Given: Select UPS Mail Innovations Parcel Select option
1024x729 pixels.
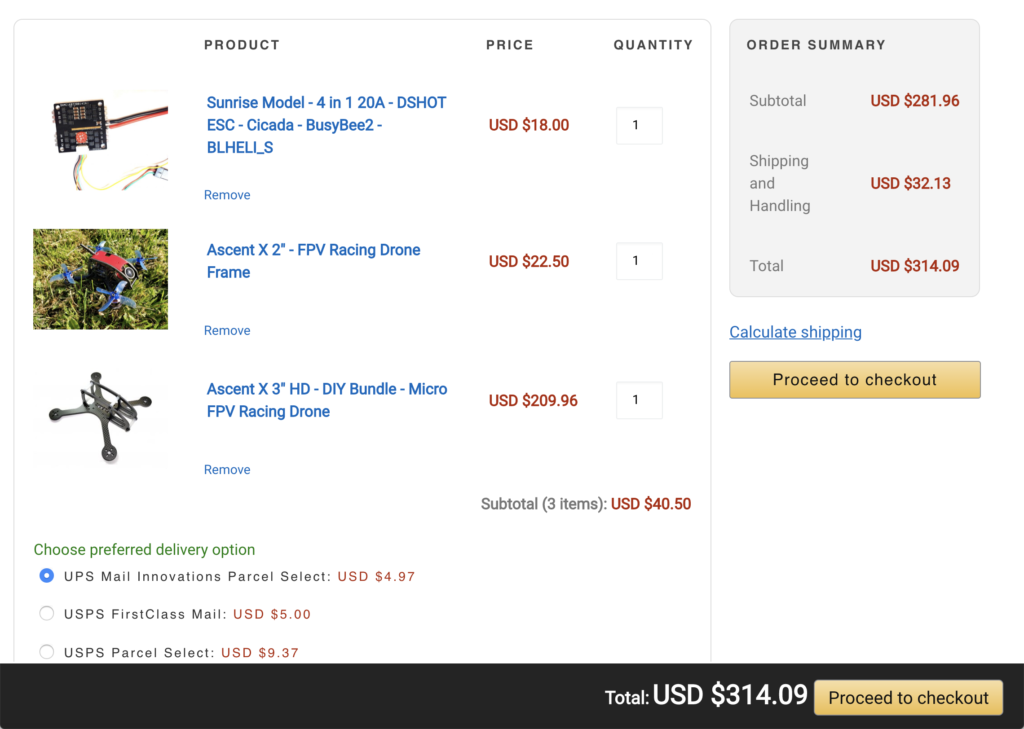Looking at the screenshot, I should click(x=47, y=576).
